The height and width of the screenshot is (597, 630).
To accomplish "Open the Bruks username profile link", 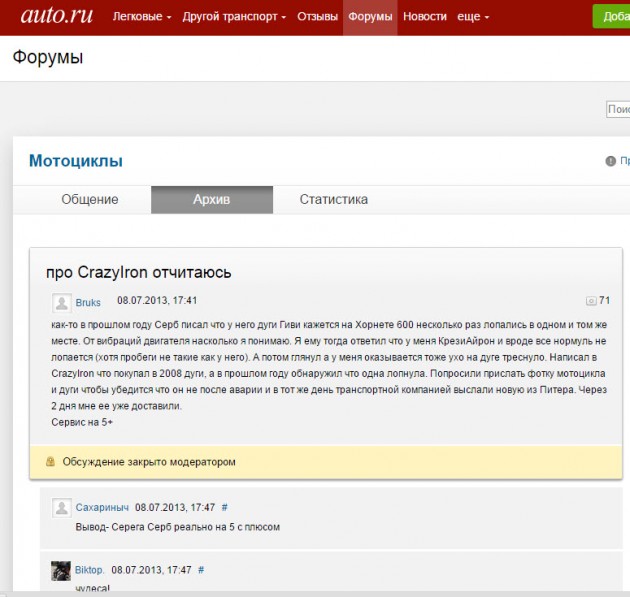I will point(88,302).
